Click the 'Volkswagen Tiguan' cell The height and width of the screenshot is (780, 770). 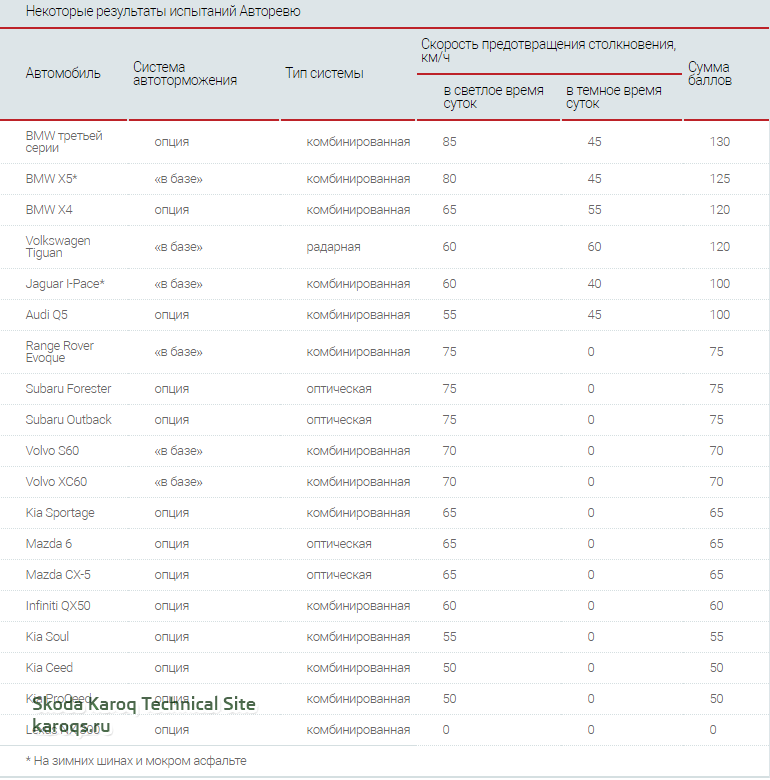[x=58, y=247]
